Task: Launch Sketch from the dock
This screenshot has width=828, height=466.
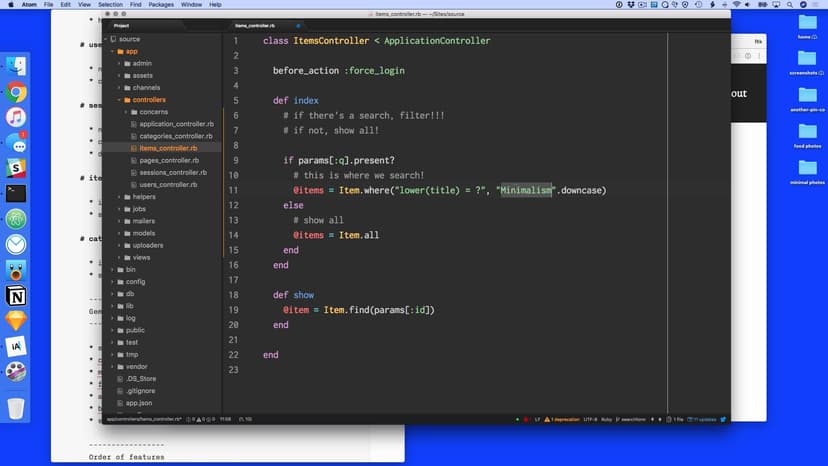Action: (x=16, y=321)
